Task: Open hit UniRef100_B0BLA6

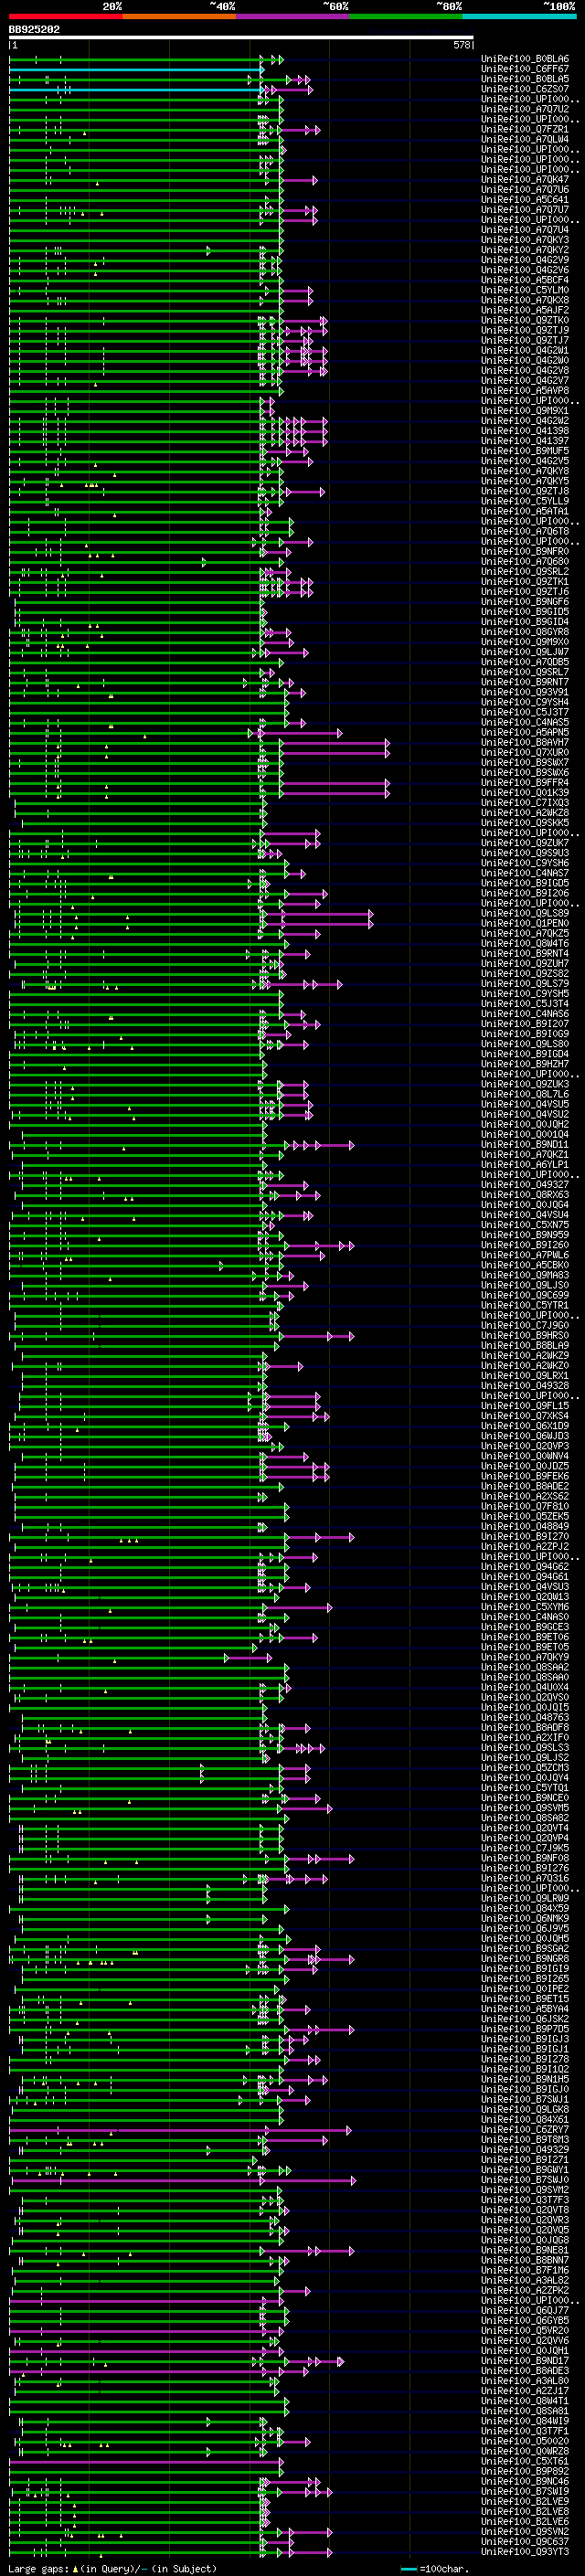Action: (x=525, y=59)
